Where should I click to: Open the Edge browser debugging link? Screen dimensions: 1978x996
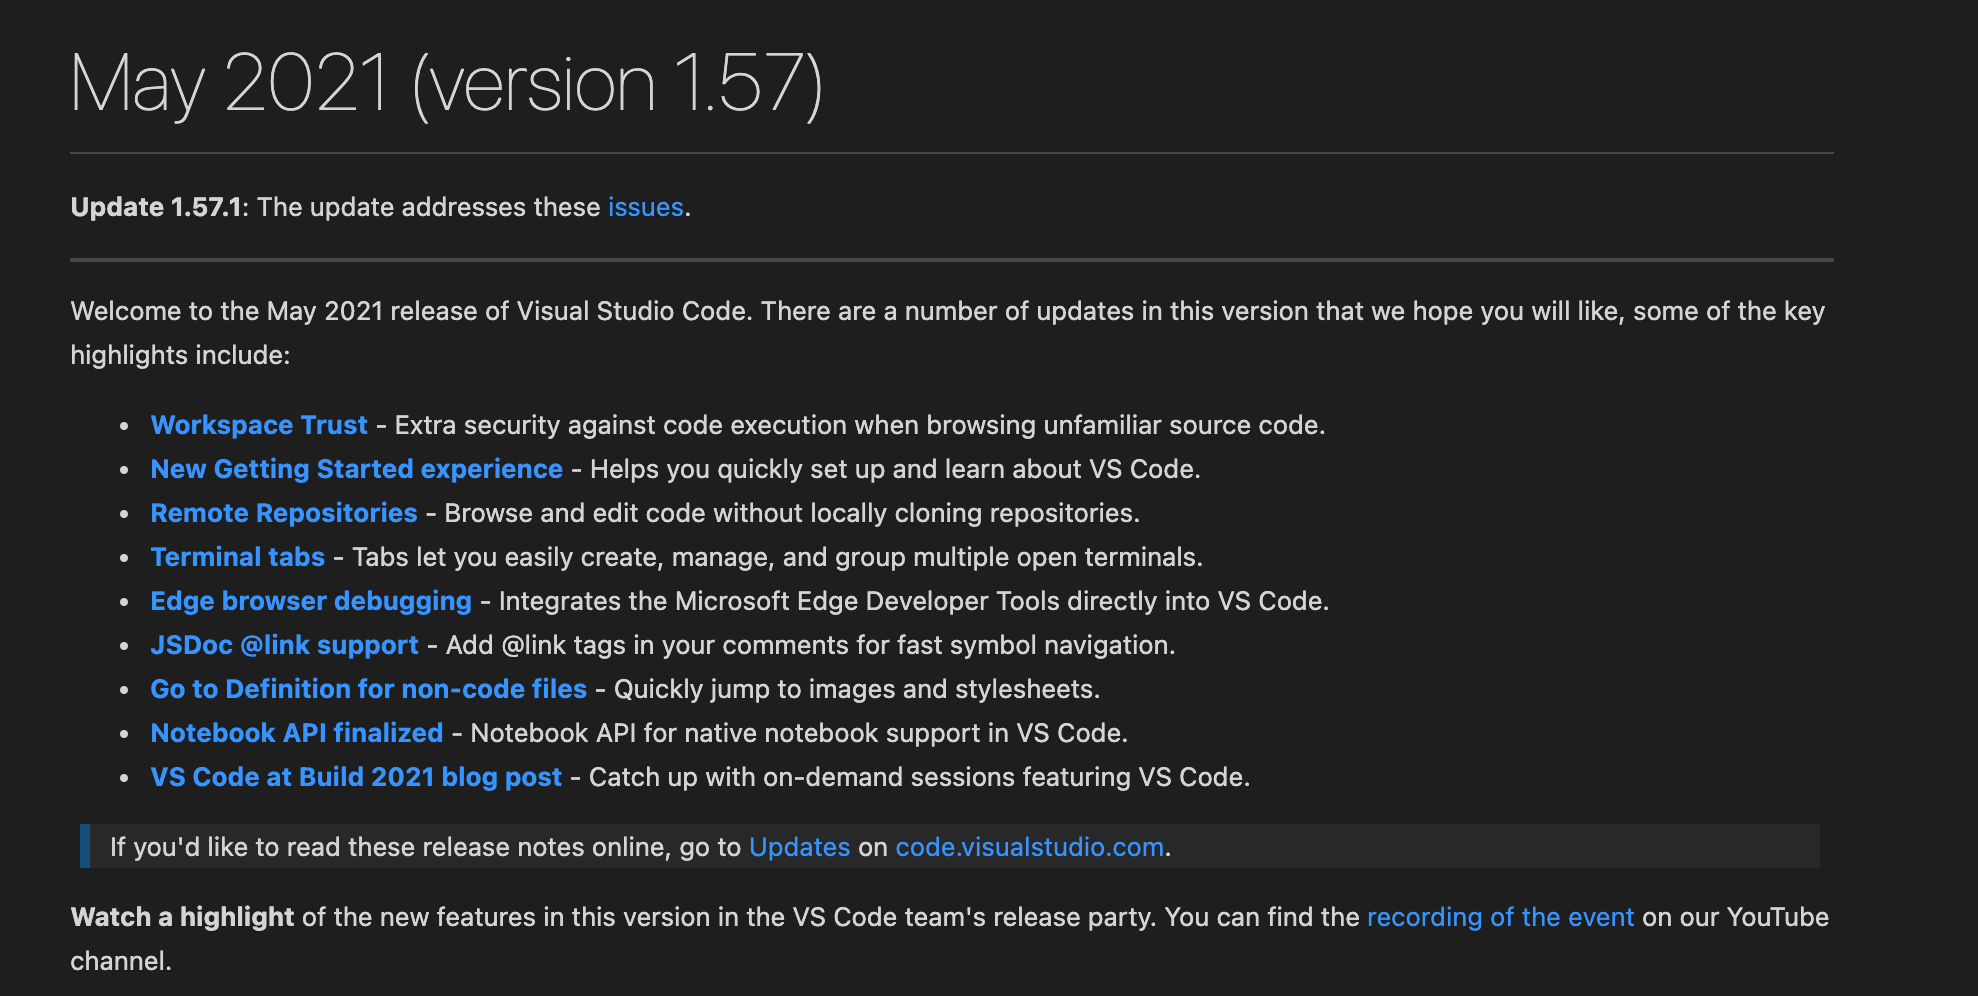[310, 601]
